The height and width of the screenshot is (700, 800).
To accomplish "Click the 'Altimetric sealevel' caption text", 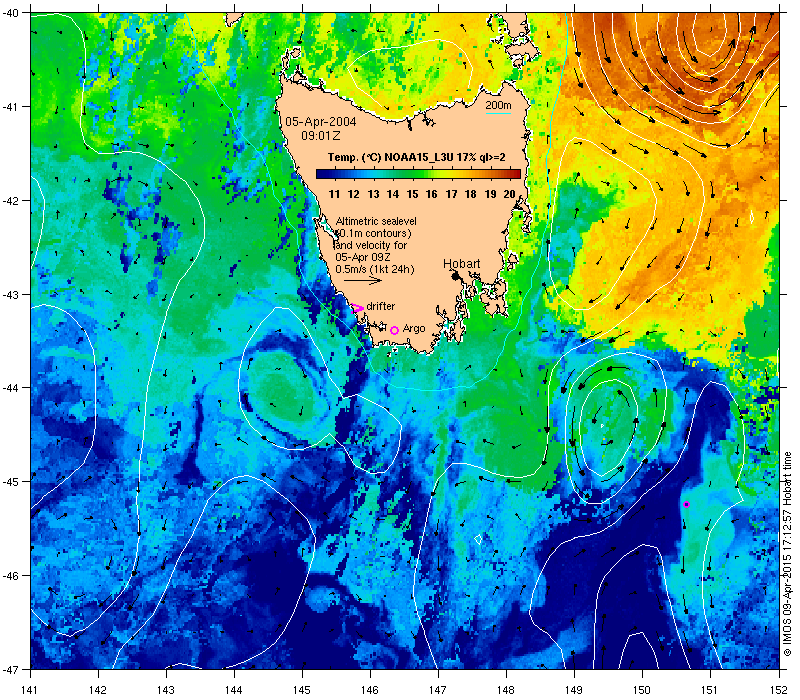I will [376, 221].
